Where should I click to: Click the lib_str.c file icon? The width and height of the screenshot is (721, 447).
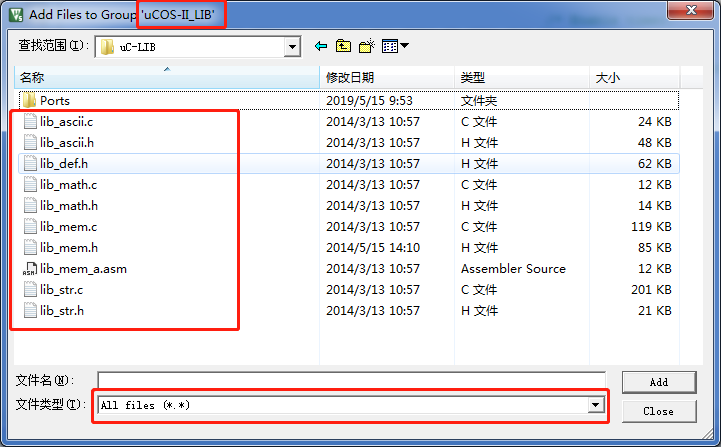(30, 289)
